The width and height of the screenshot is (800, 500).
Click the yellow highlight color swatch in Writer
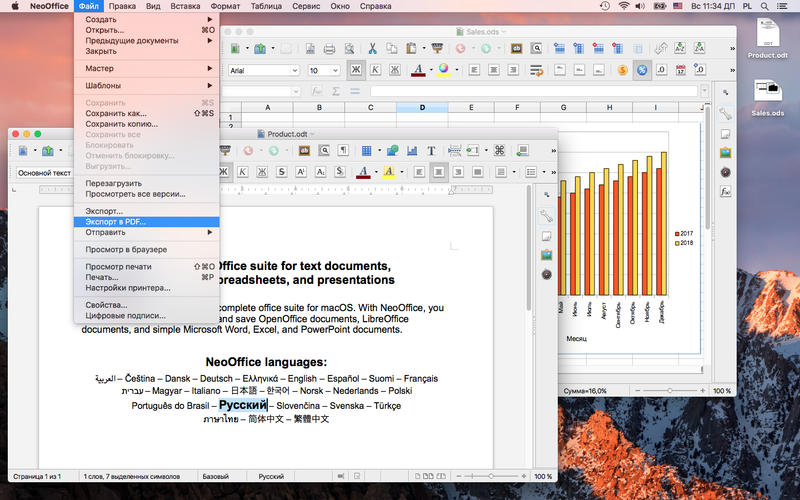point(388,172)
